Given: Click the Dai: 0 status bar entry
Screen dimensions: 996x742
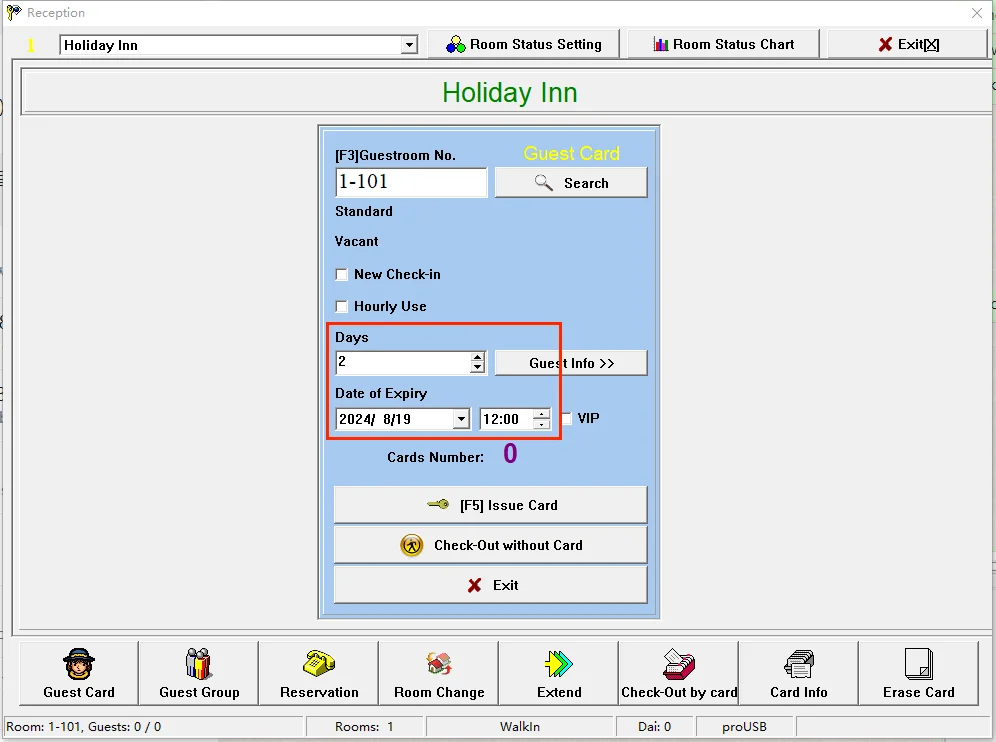Looking at the screenshot, I should pyautogui.click(x=654, y=727).
